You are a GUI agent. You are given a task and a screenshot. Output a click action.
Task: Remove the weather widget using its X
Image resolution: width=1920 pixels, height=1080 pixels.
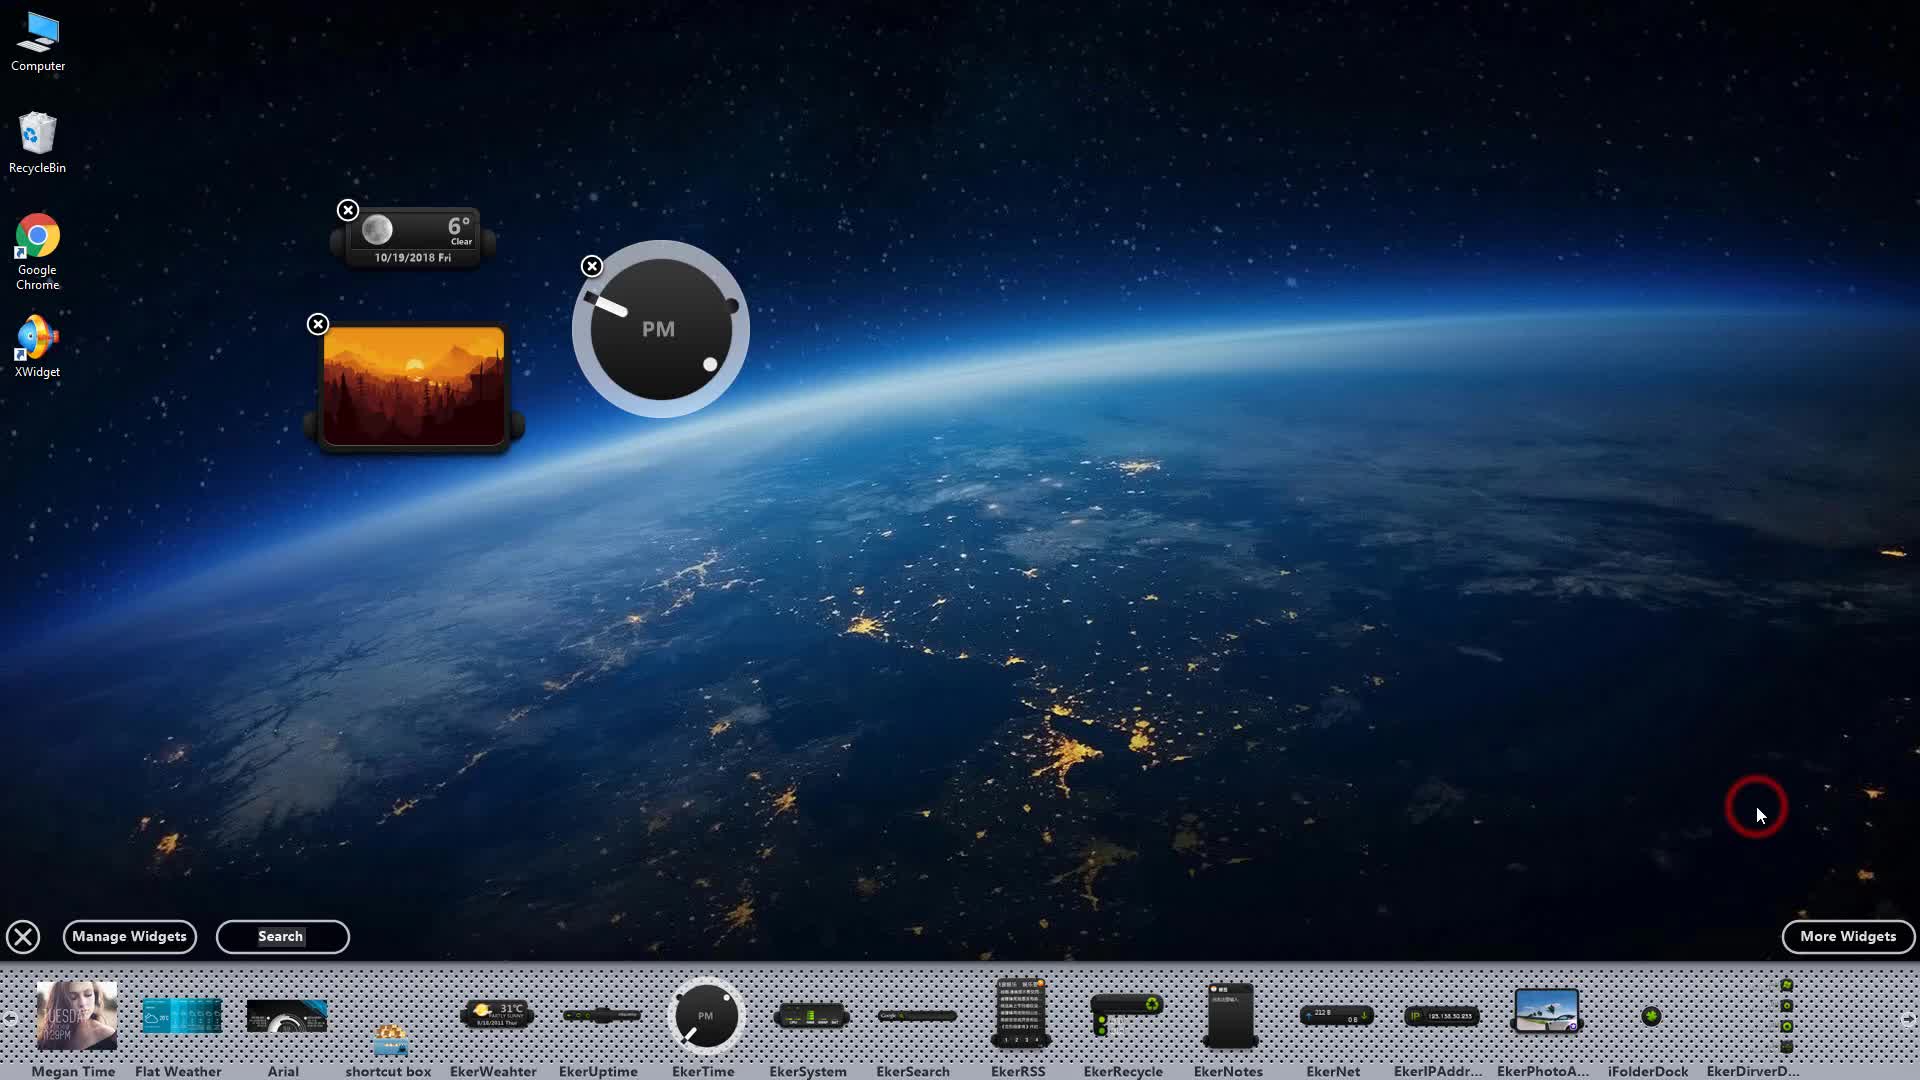[x=347, y=210]
